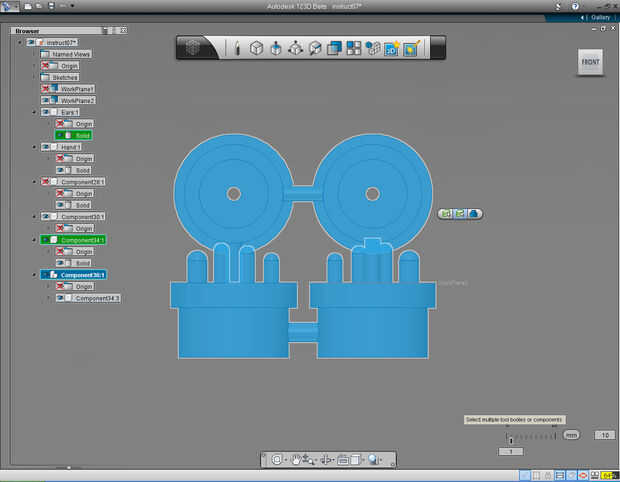
Task: Open the application cube menu in the main toolbar
Action: [193, 48]
